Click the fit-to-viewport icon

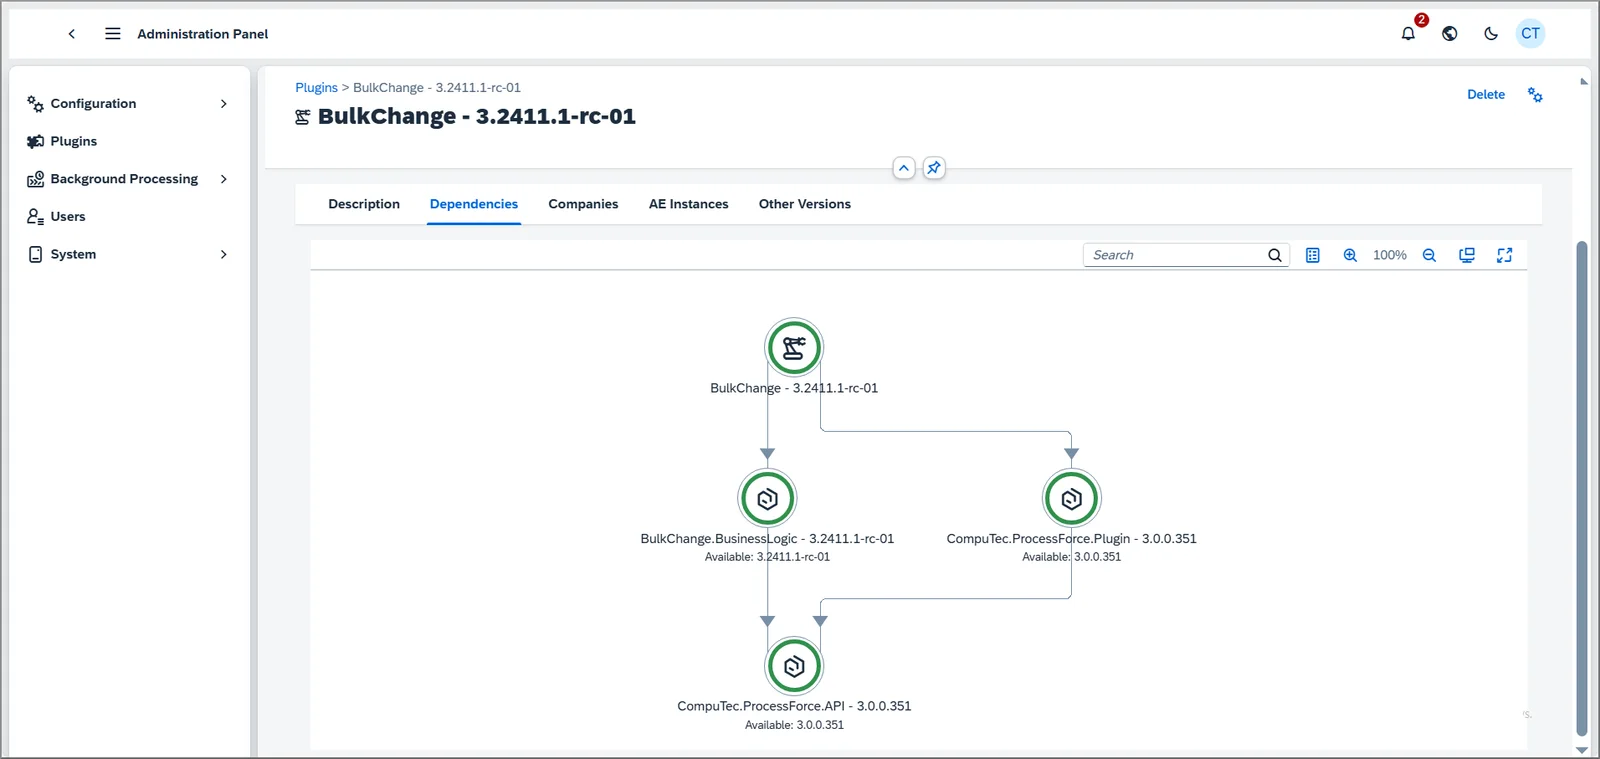(x=1467, y=255)
